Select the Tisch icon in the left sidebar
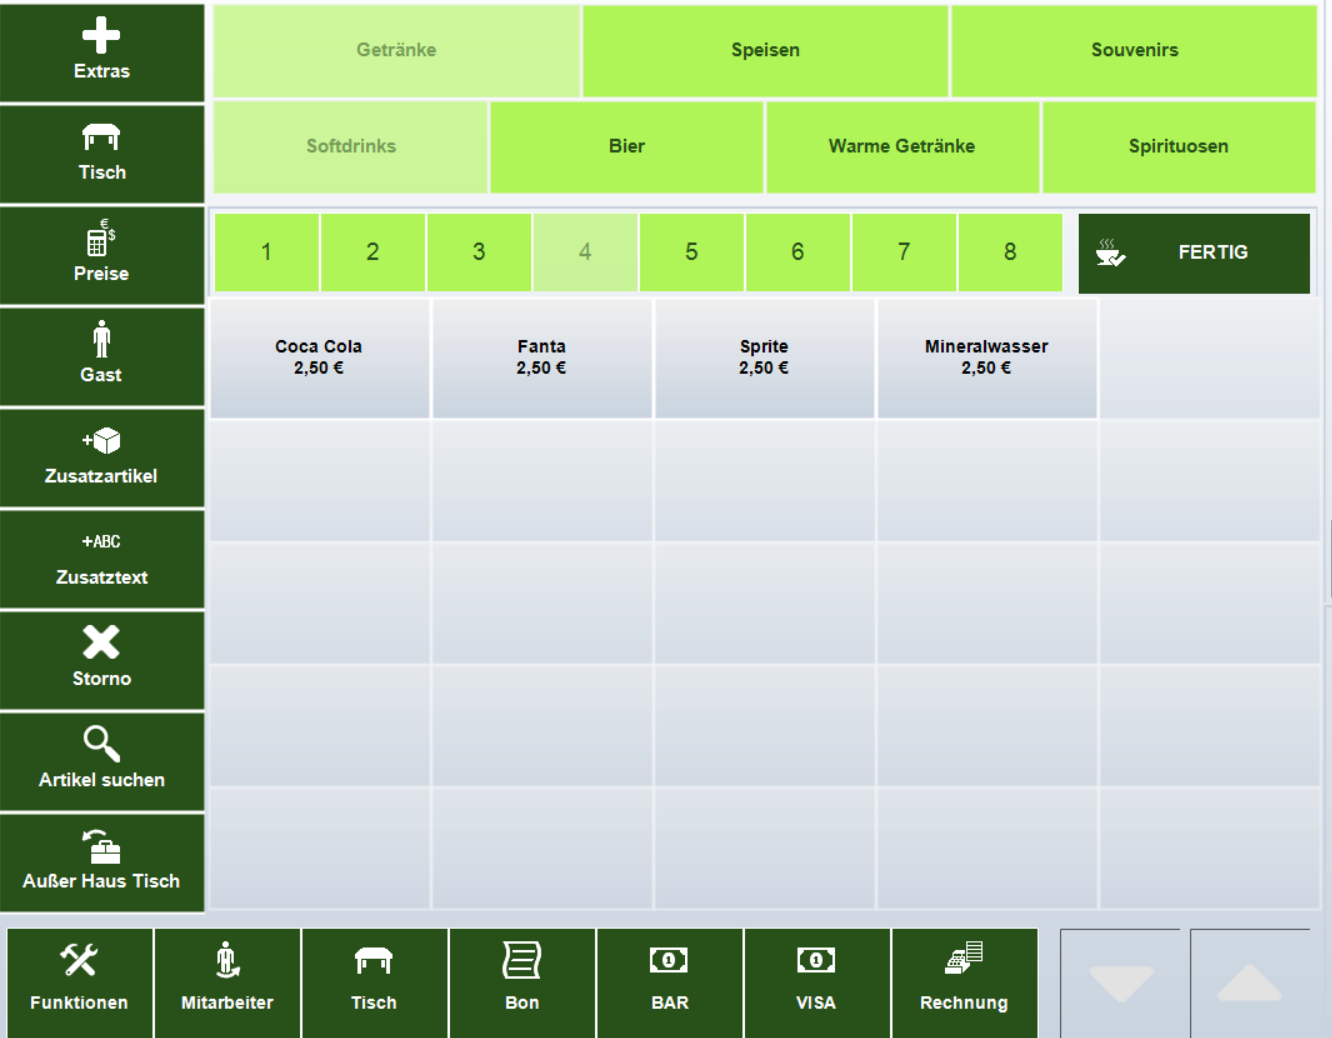The width and height of the screenshot is (1332, 1038). [x=102, y=154]
